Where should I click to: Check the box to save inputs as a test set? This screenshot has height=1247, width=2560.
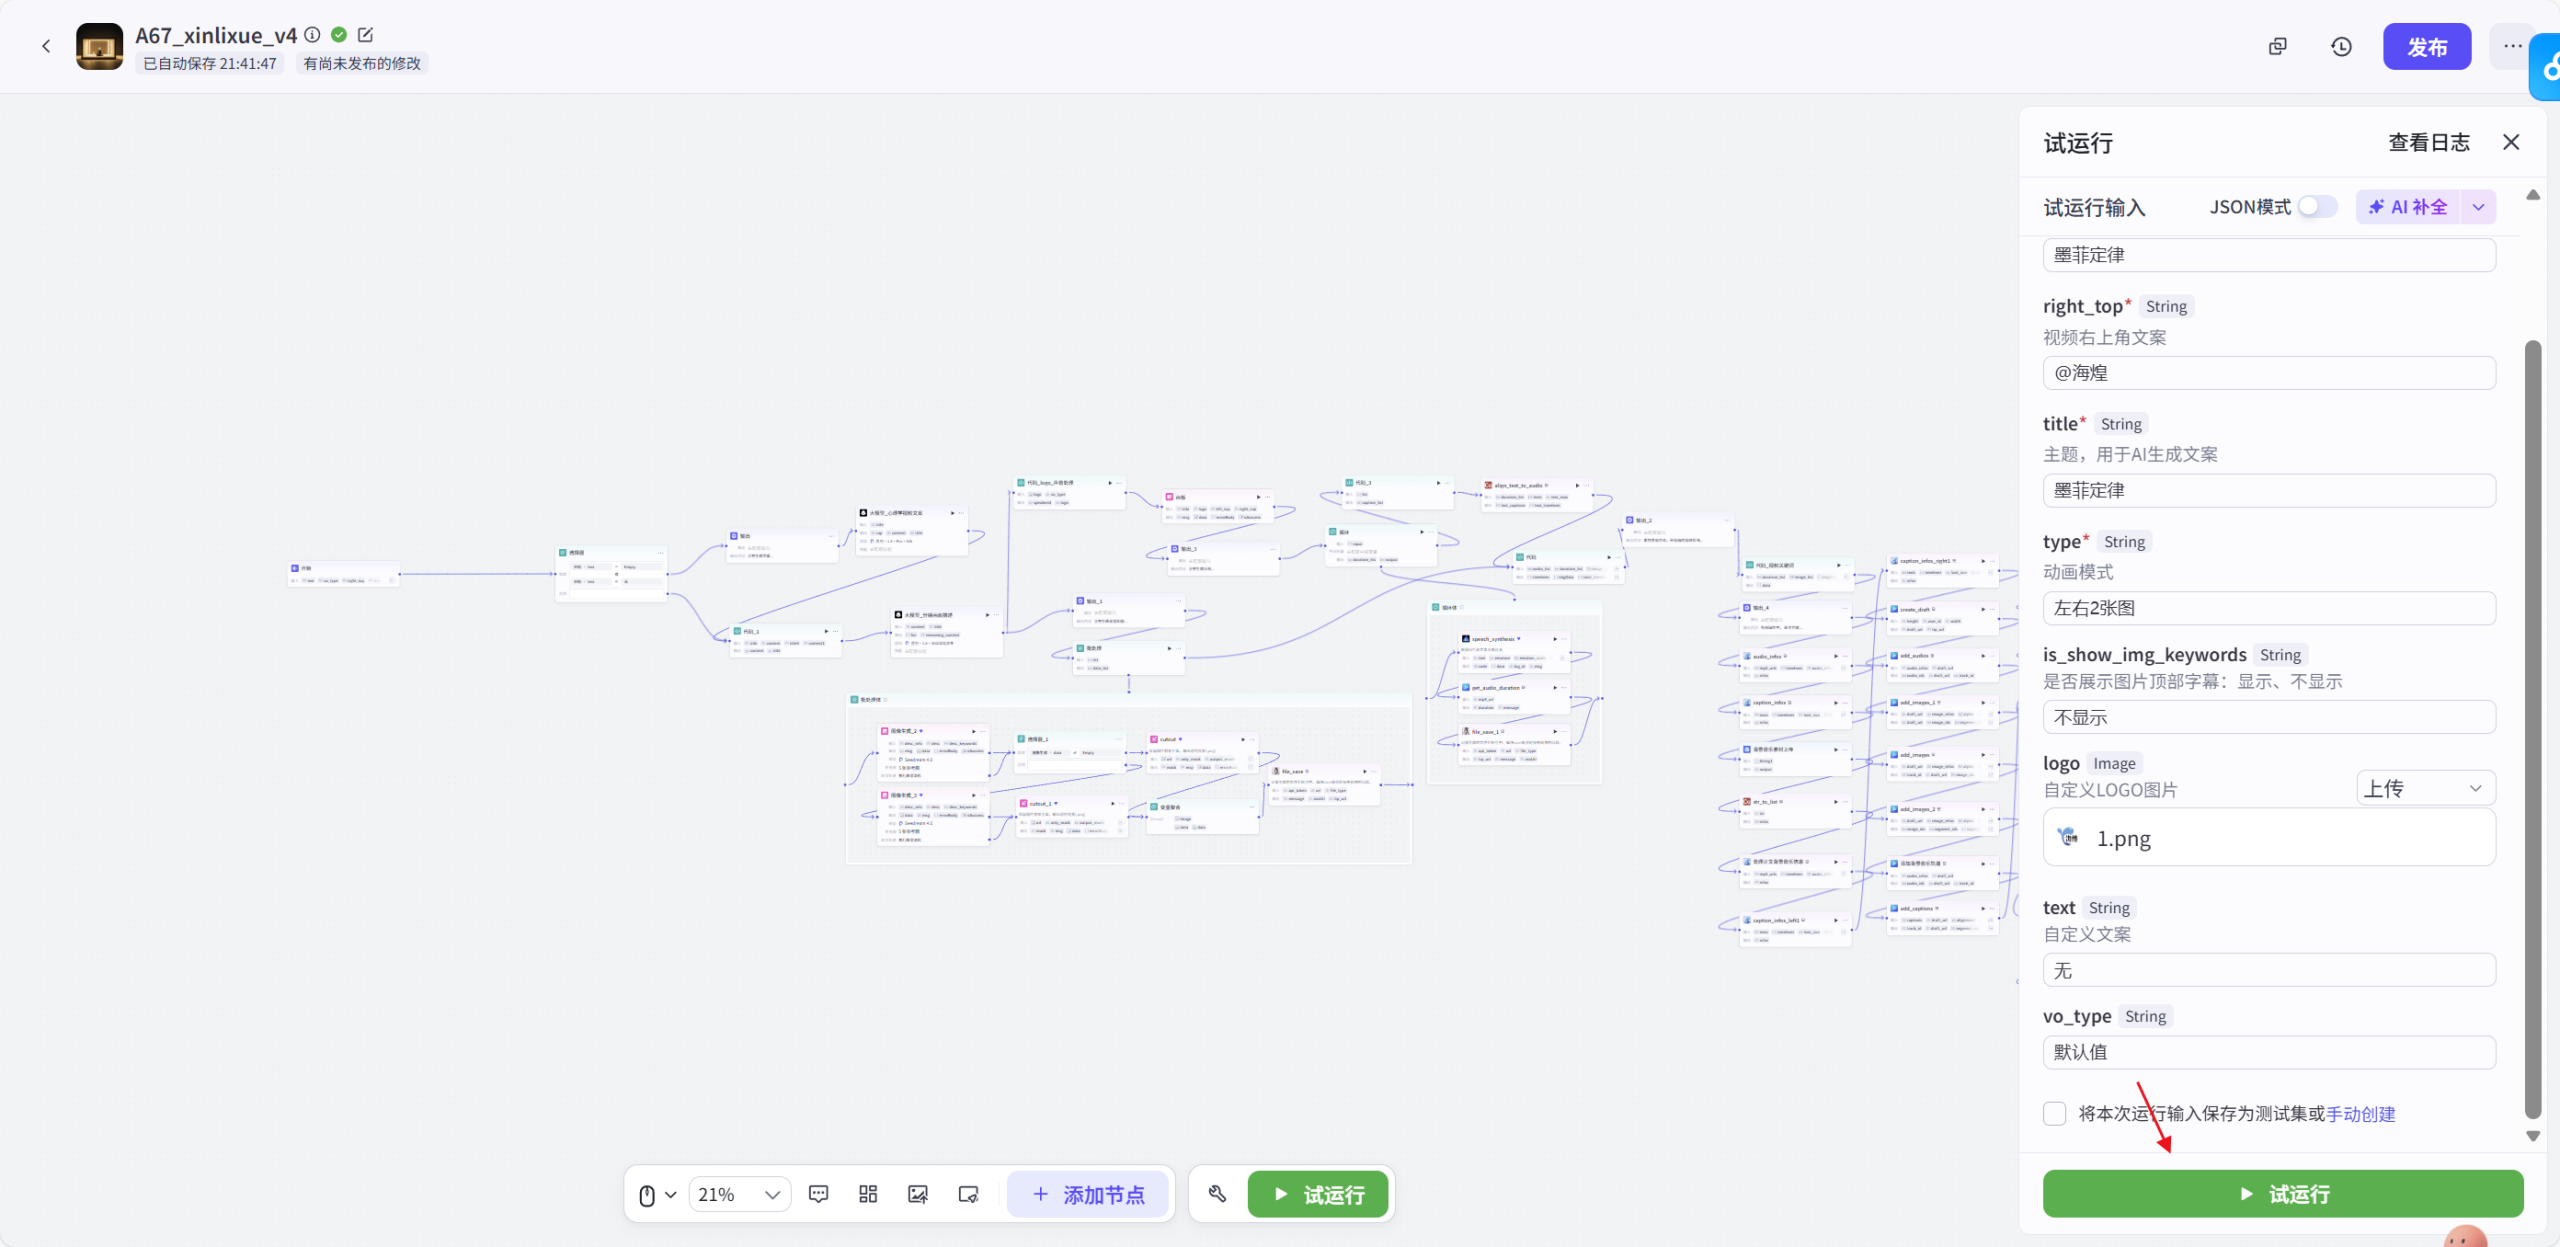(x=2055, y=1114)
